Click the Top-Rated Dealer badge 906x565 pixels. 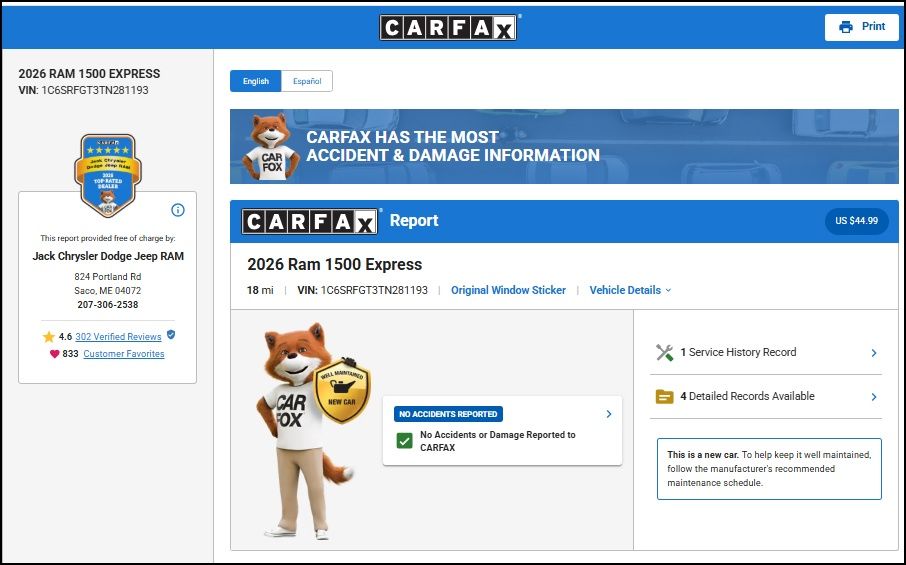pyautogui.click(x=108, y=175)
